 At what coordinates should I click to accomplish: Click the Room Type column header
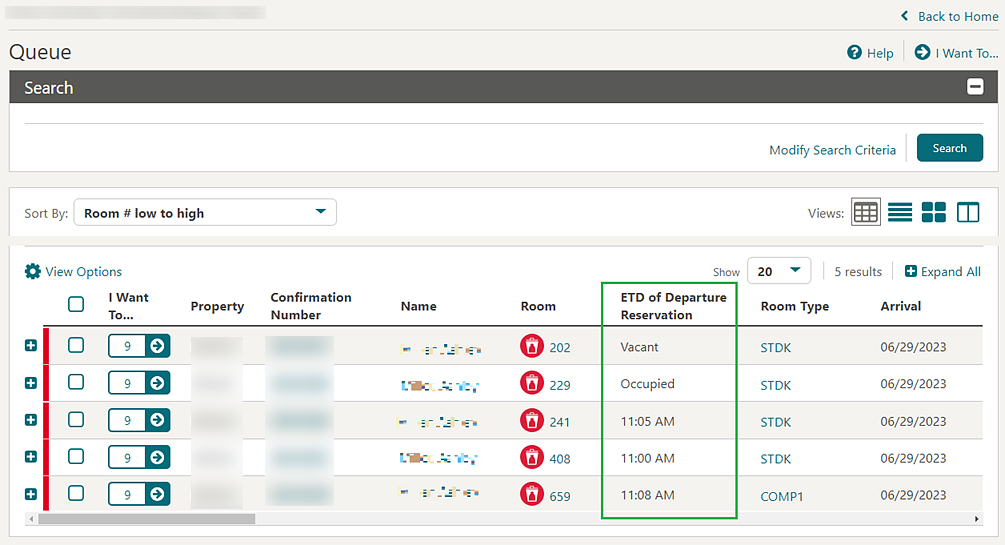[794, 306]
